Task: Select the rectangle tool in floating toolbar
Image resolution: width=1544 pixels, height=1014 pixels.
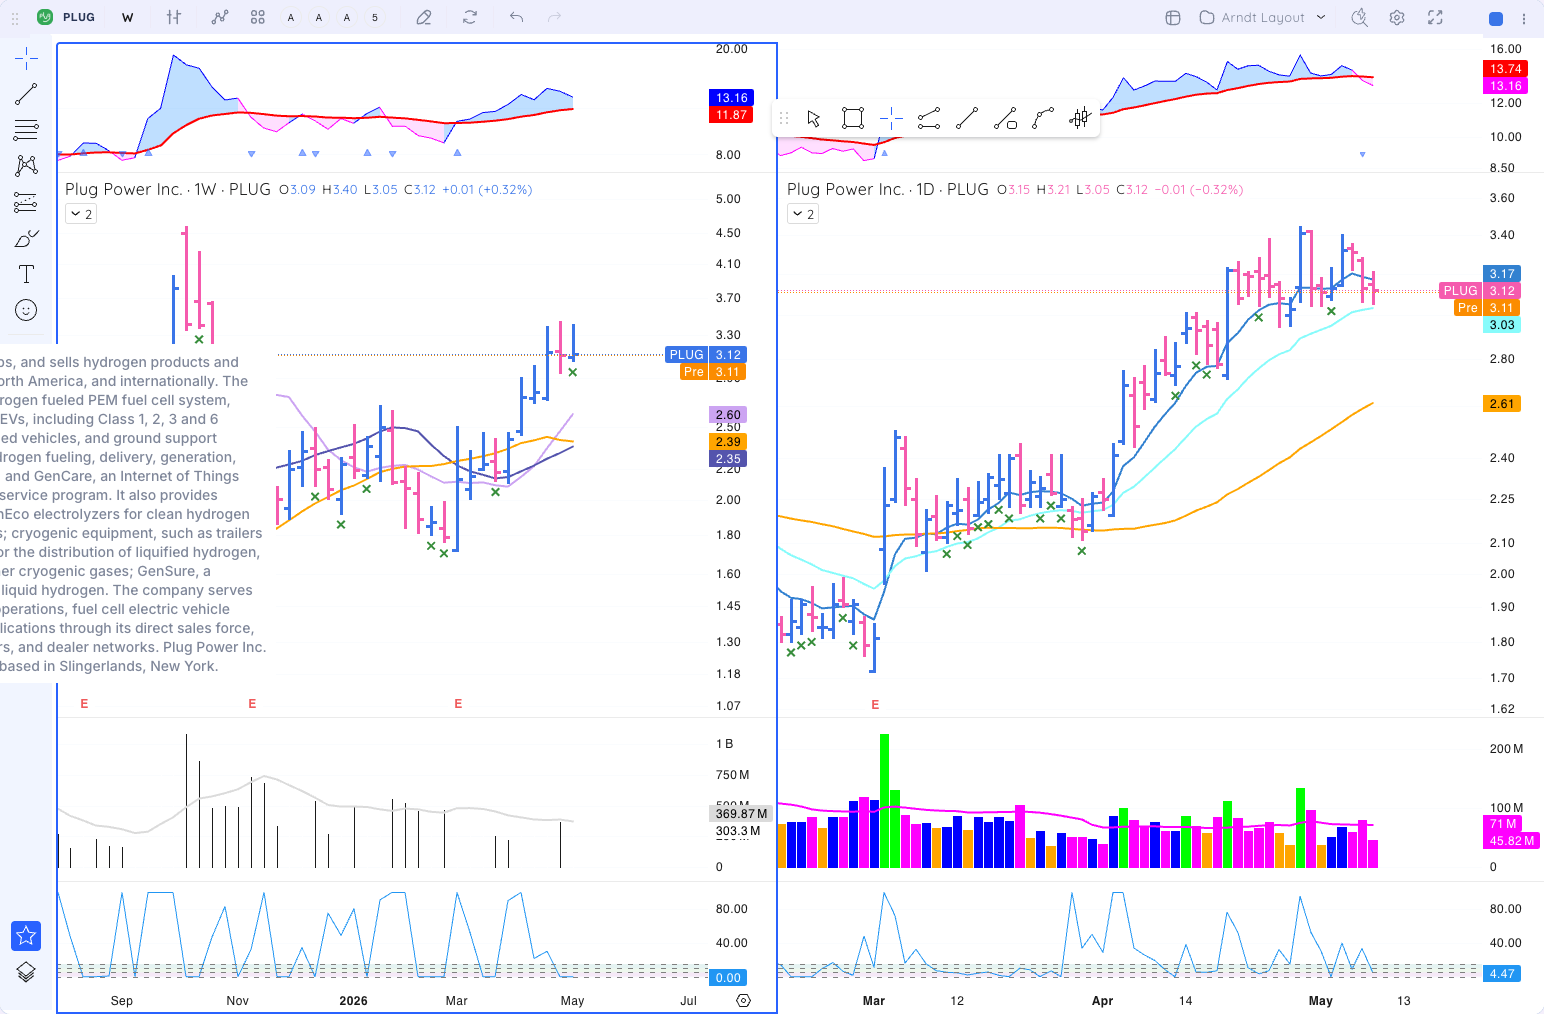Action: click(x=853, y=118)
